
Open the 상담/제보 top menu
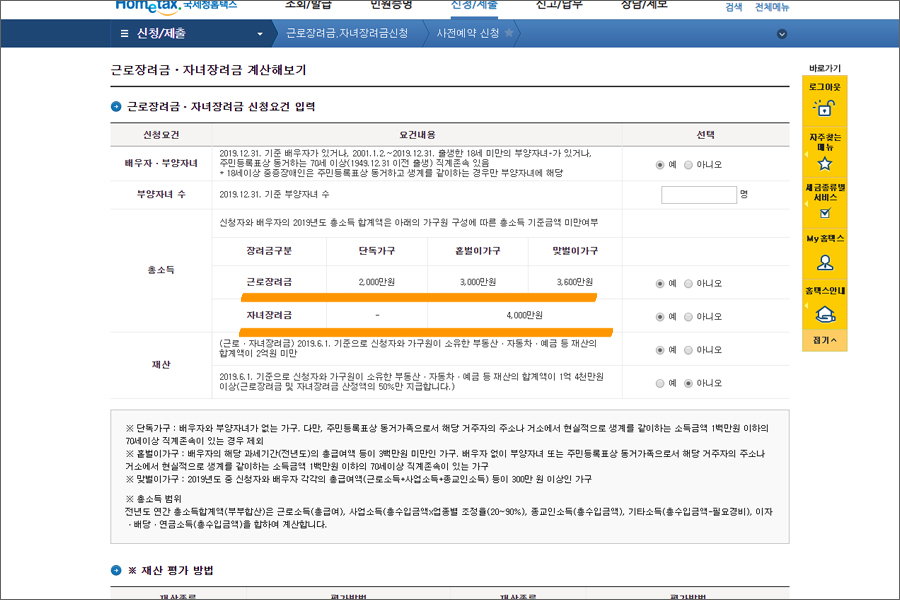[x=644, y=5]
